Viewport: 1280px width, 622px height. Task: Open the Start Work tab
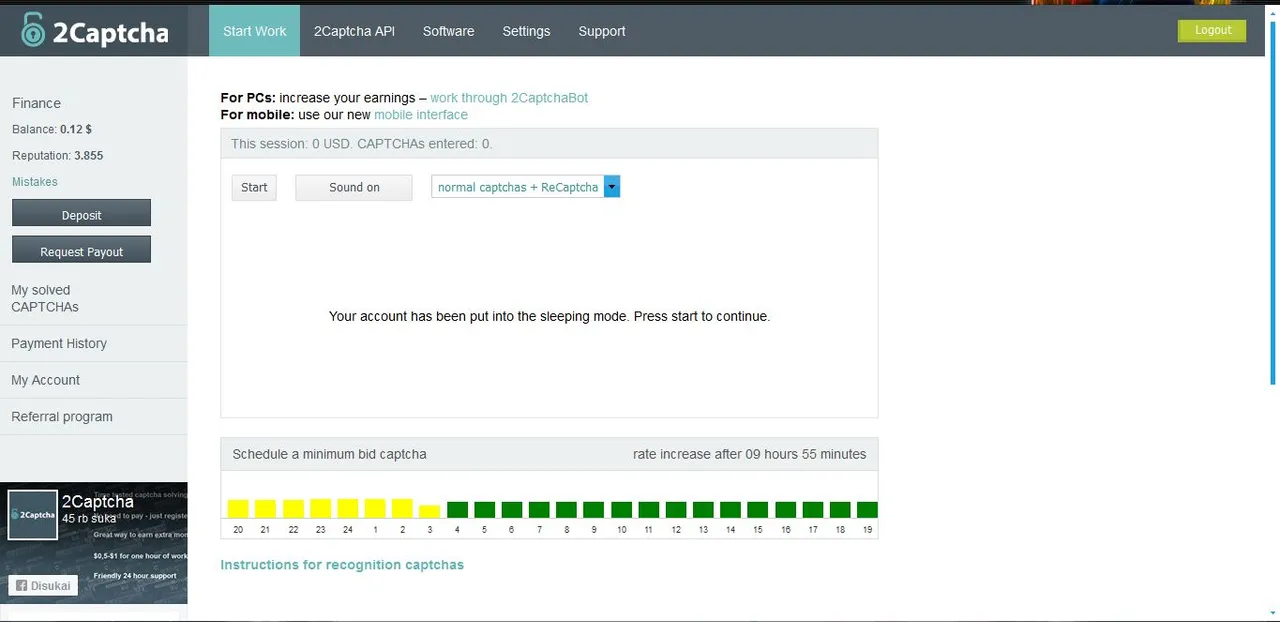tap(254, 31)
